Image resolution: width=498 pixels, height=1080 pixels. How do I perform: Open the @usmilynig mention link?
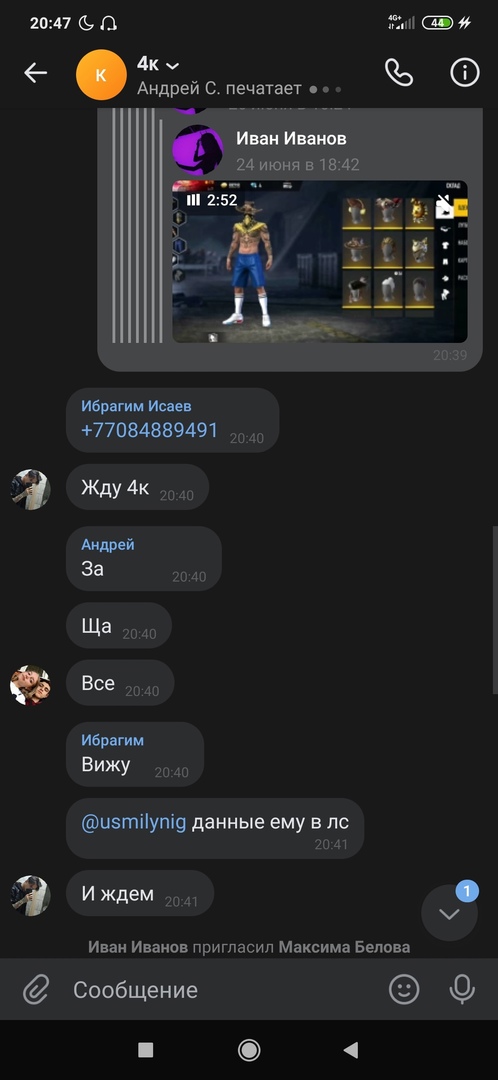(134, 822)
